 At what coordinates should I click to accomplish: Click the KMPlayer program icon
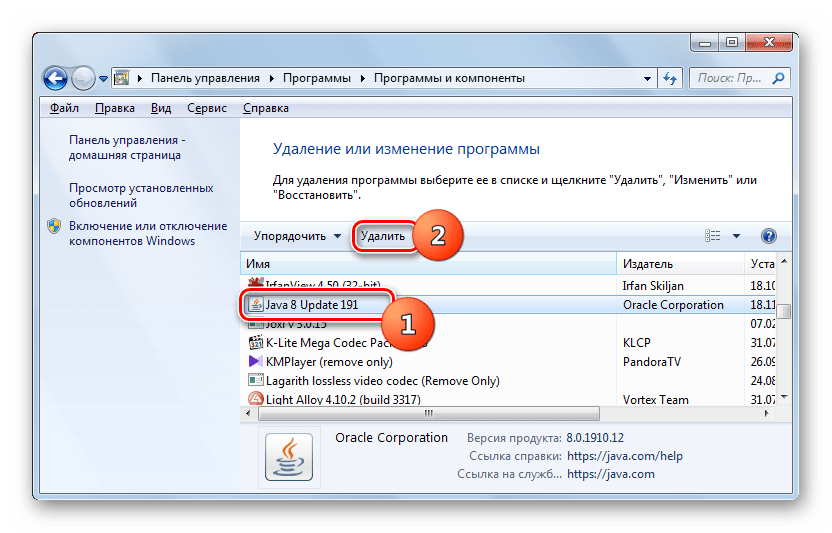pos(255,361)
